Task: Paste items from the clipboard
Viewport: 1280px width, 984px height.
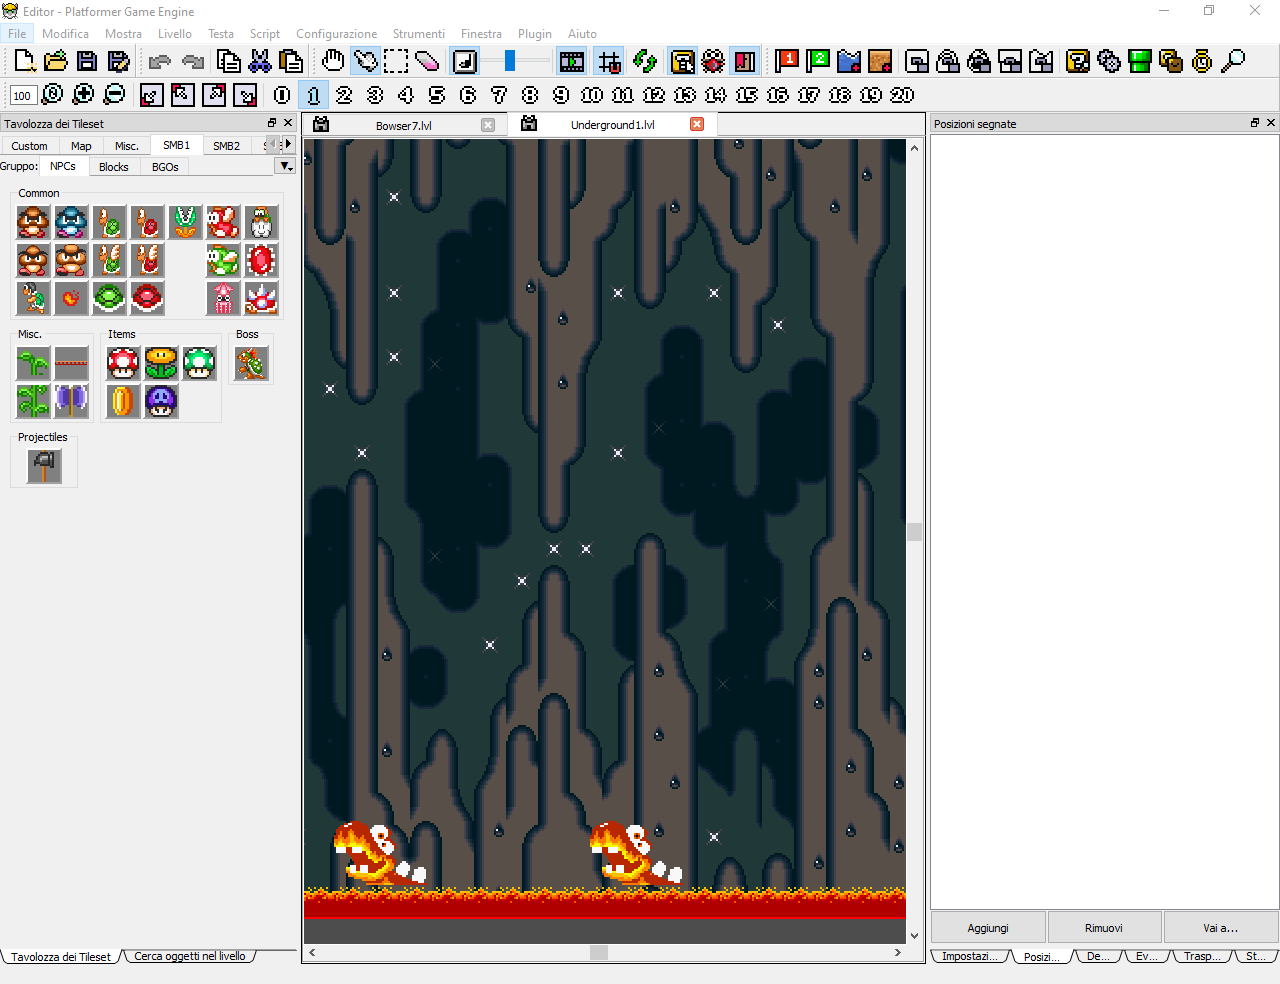Action: 291,61
